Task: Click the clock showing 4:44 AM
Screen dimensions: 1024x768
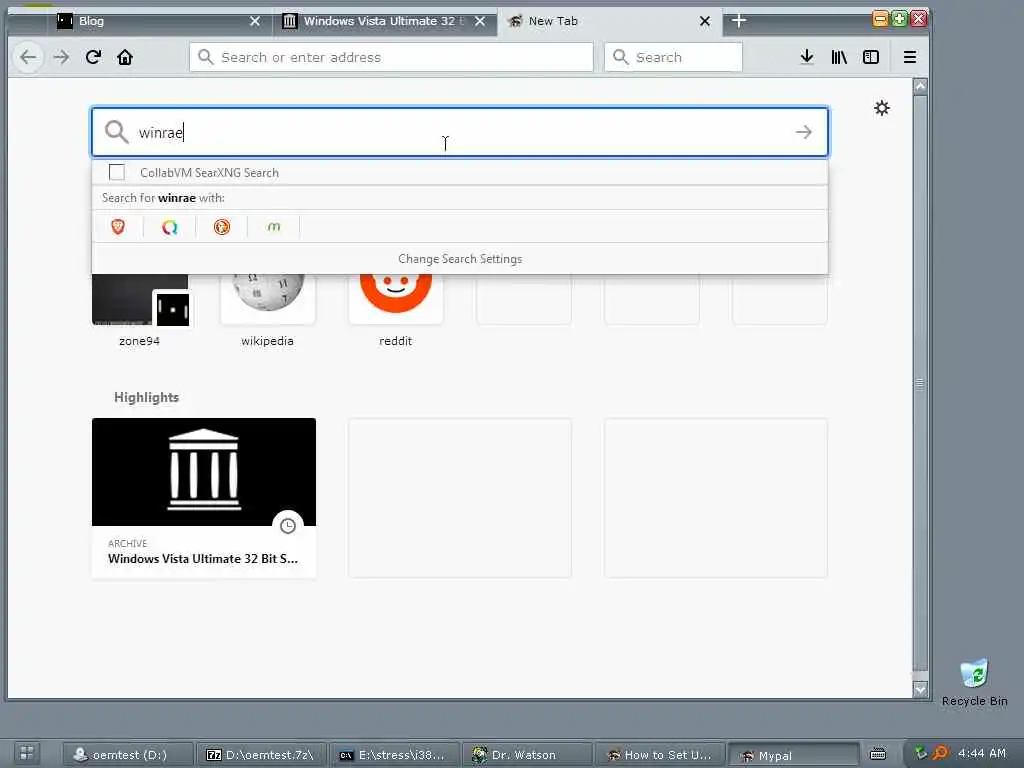Action: coord(982,753)
